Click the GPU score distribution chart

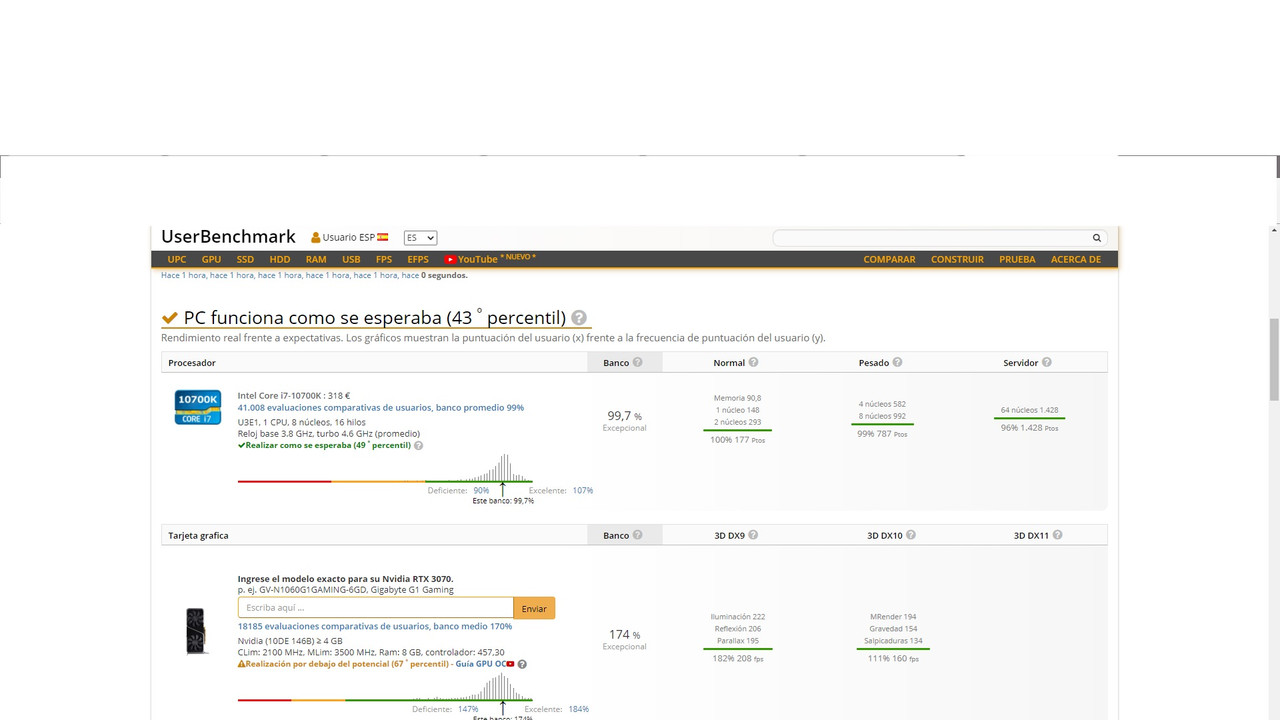(x=385, y=687)
